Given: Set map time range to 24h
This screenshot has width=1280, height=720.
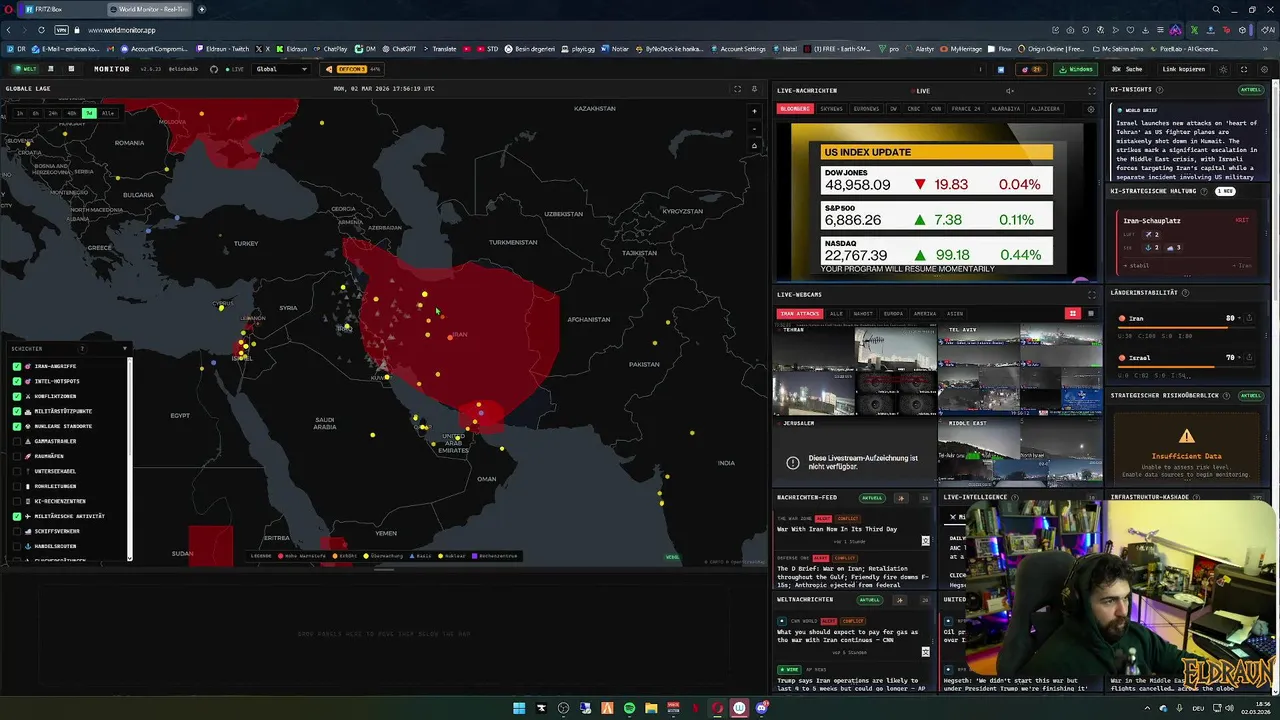Looking at the screenshot, I should point(53,113).
